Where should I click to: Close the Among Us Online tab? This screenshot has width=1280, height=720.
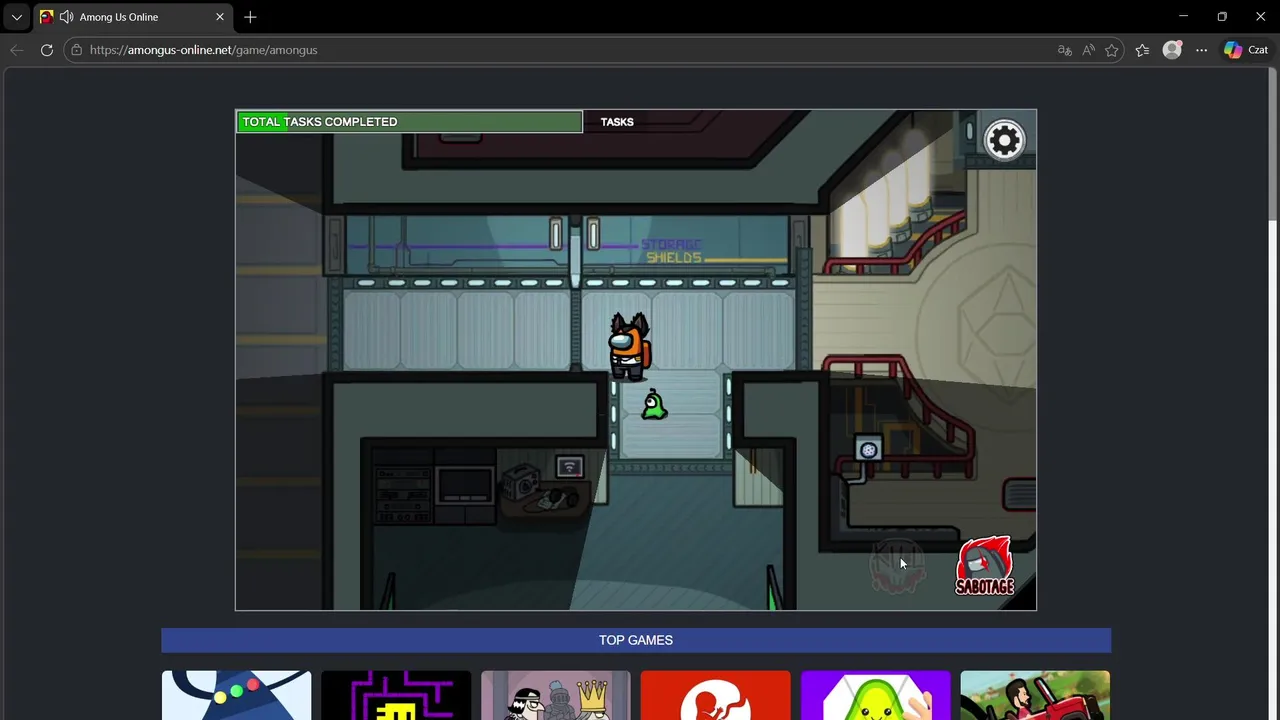click(220, 17)
